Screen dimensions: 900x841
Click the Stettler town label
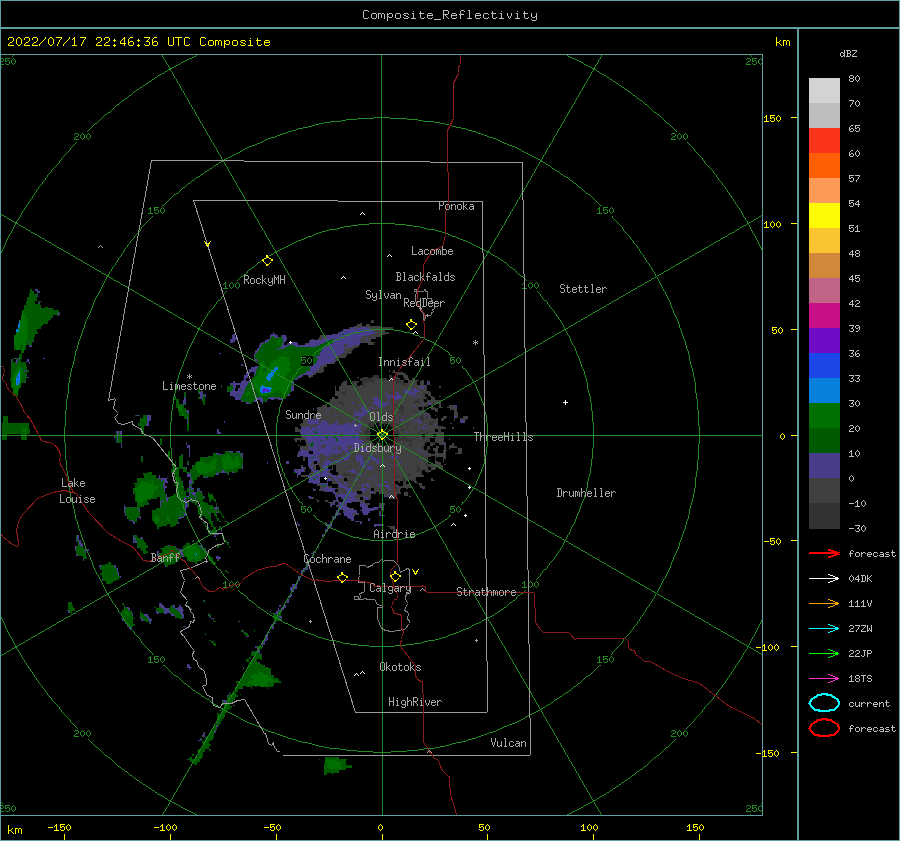point(583,289)
